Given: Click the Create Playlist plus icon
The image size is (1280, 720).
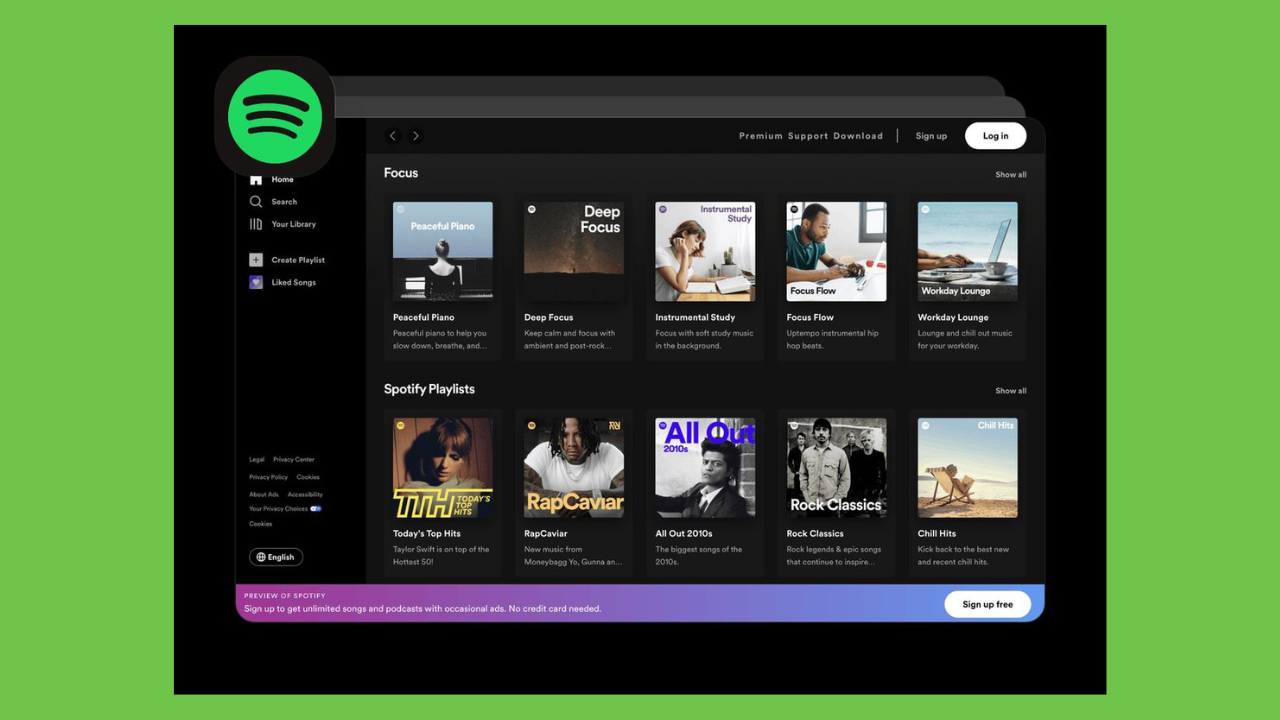Looking at the screenshot, I should click(256, 260).
